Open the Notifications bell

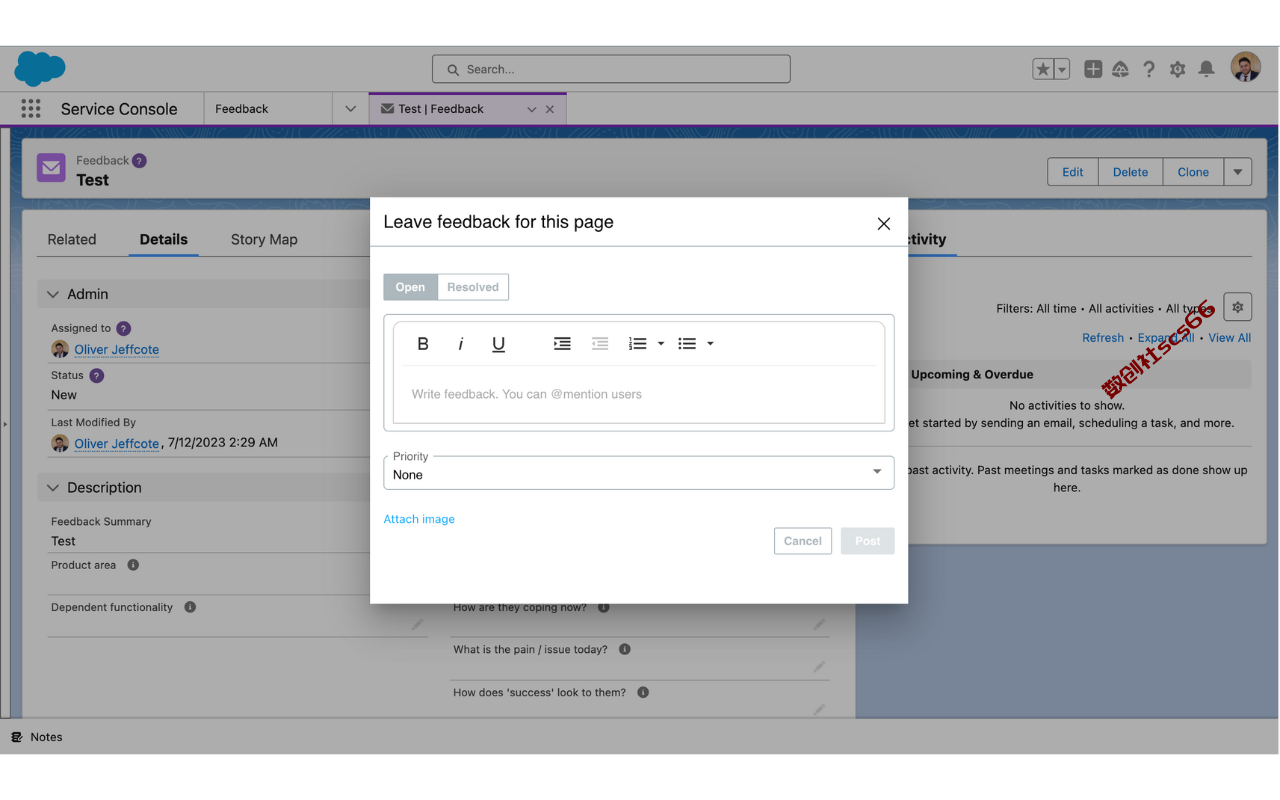coord(1207,69)
